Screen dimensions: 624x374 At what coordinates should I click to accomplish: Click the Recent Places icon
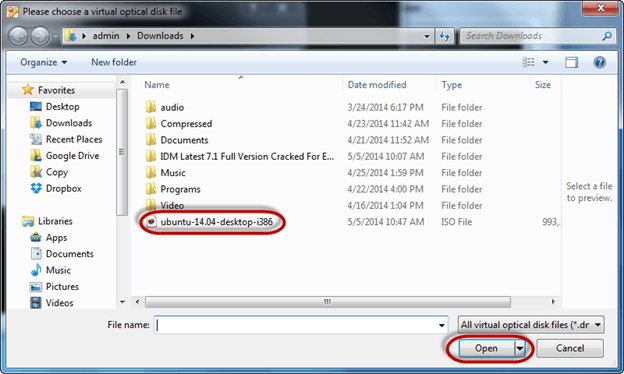point(36,139)
